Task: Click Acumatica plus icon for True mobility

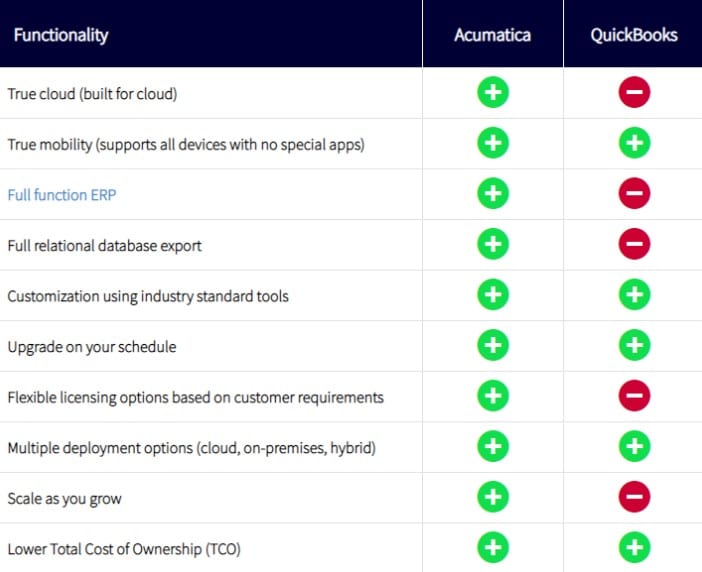Action: (x=493, y=143)
